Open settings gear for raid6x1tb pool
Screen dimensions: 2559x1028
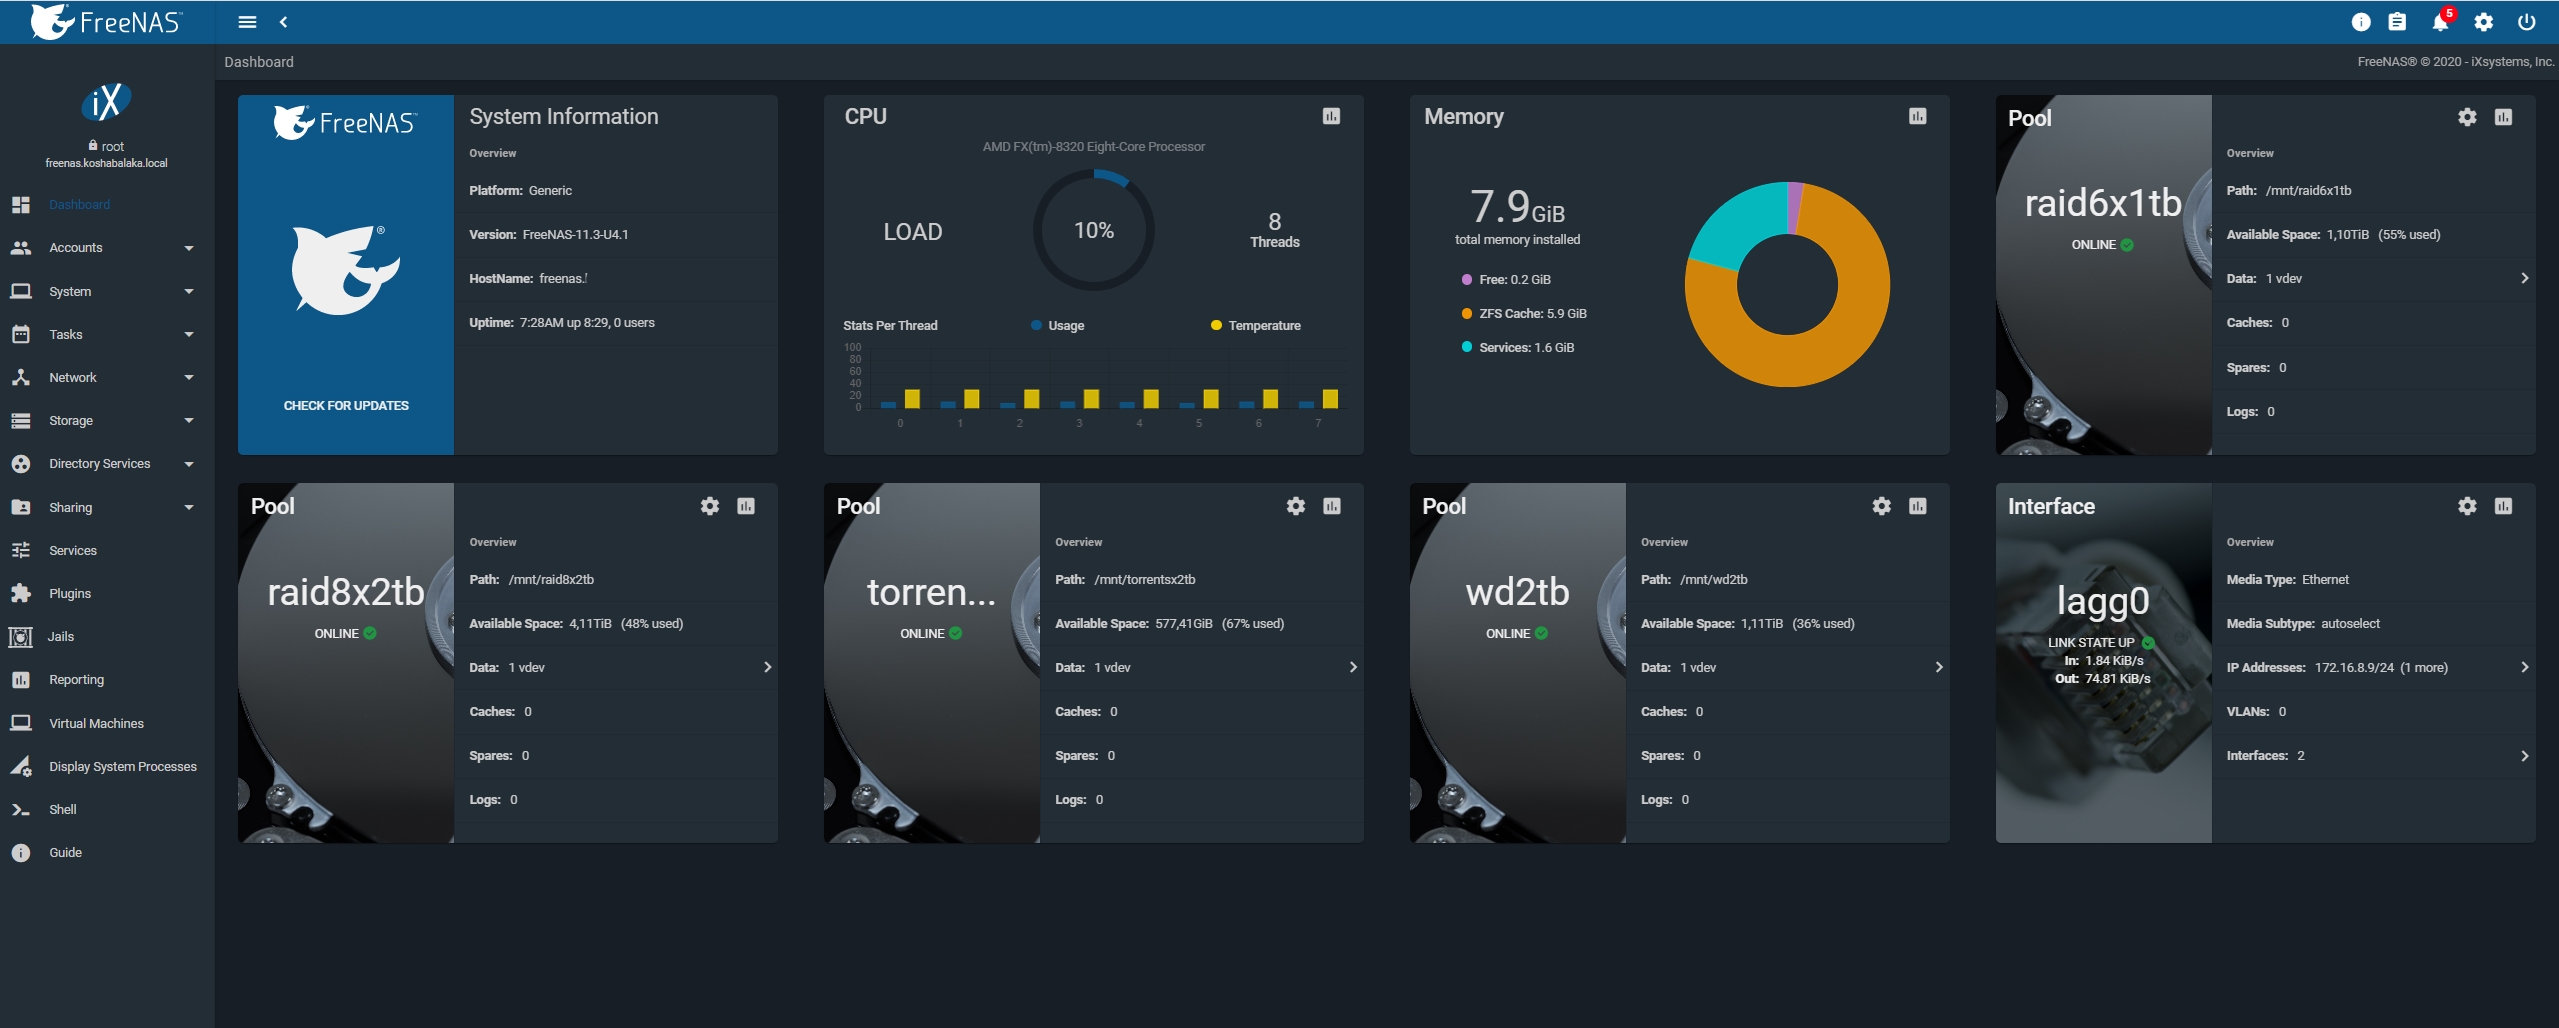coord(2467,117)
